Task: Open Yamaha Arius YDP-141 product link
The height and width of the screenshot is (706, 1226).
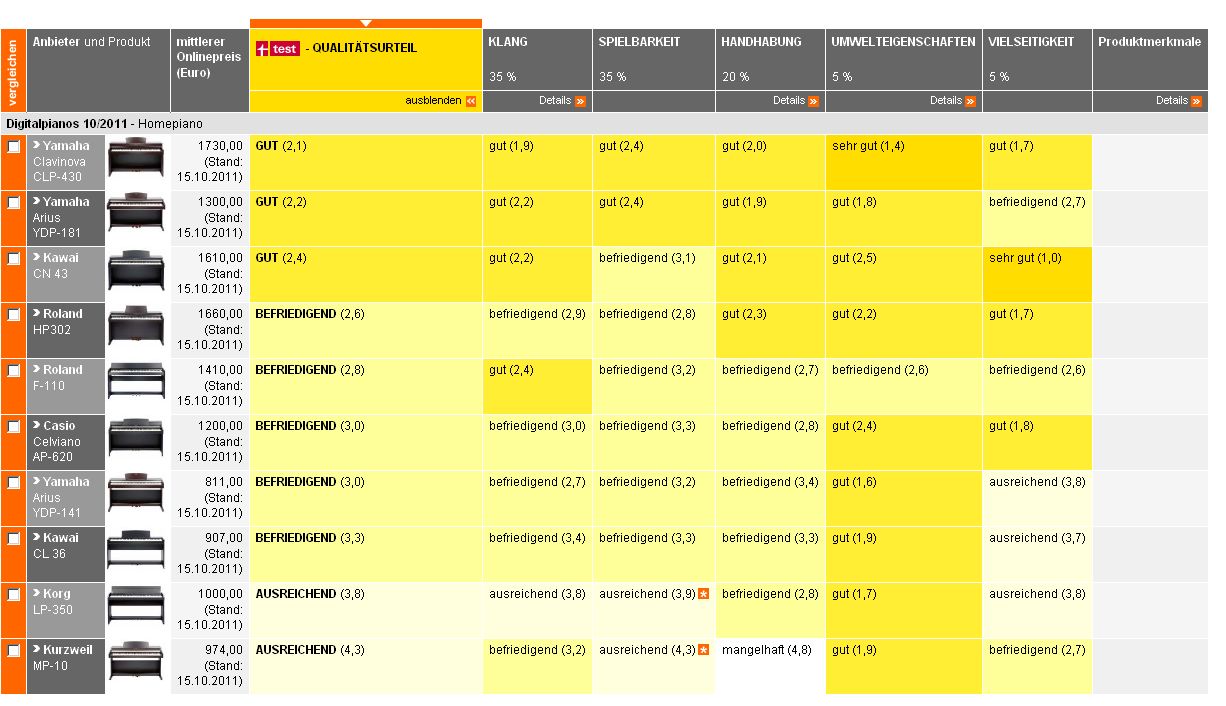Action: pos(62,497)
